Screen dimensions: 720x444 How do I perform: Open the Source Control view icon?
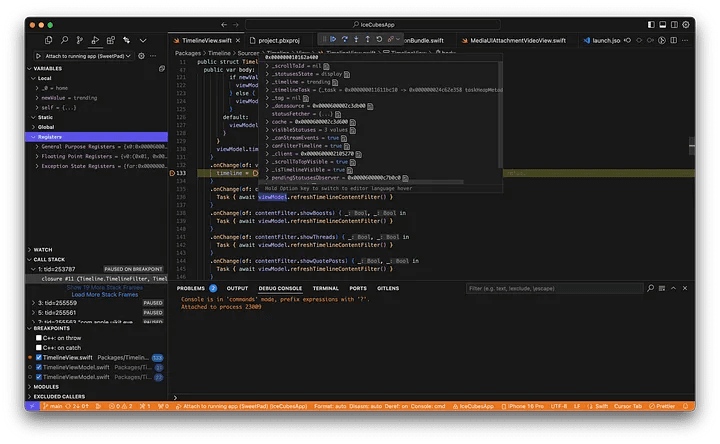(79, 40)
